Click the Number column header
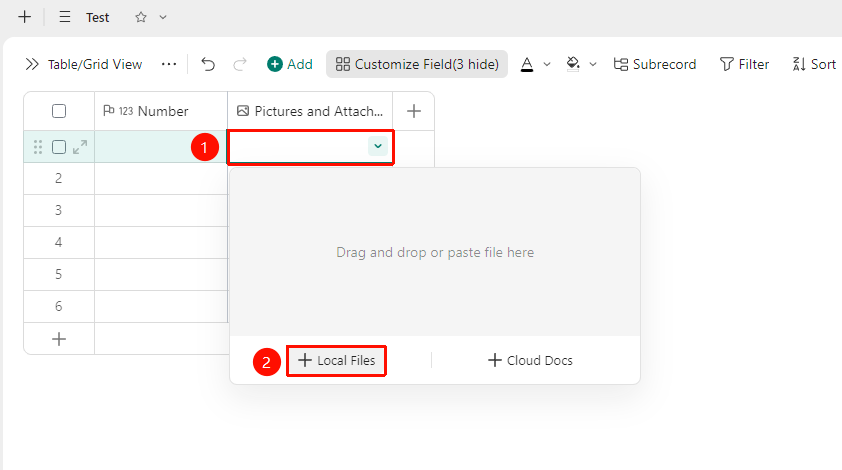 coord(161,111)
